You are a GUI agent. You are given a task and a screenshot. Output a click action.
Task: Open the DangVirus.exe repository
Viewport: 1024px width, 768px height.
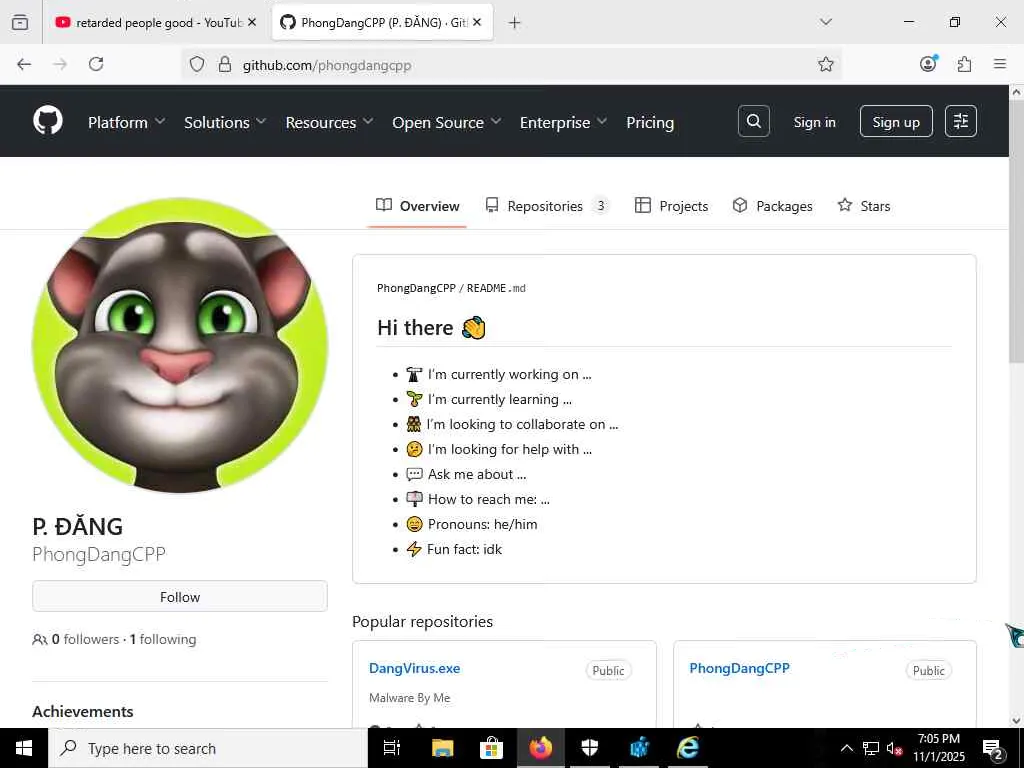coord(414,668)
